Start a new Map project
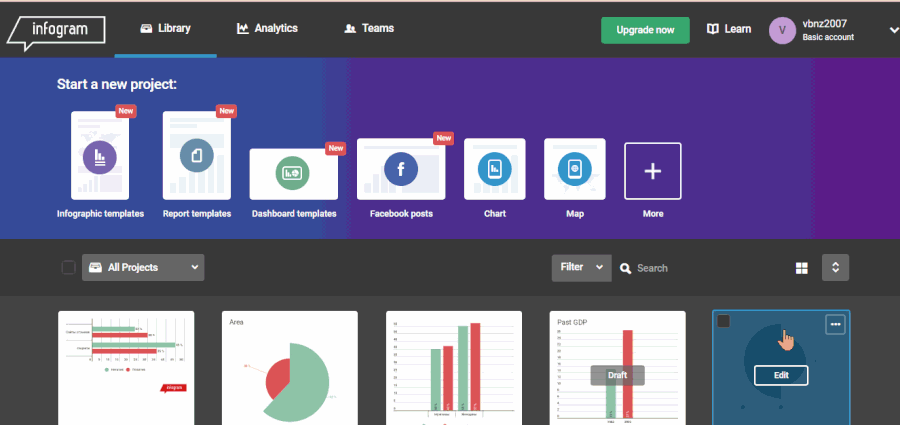Screen dimensions: 900x425 tap(574, 169)
